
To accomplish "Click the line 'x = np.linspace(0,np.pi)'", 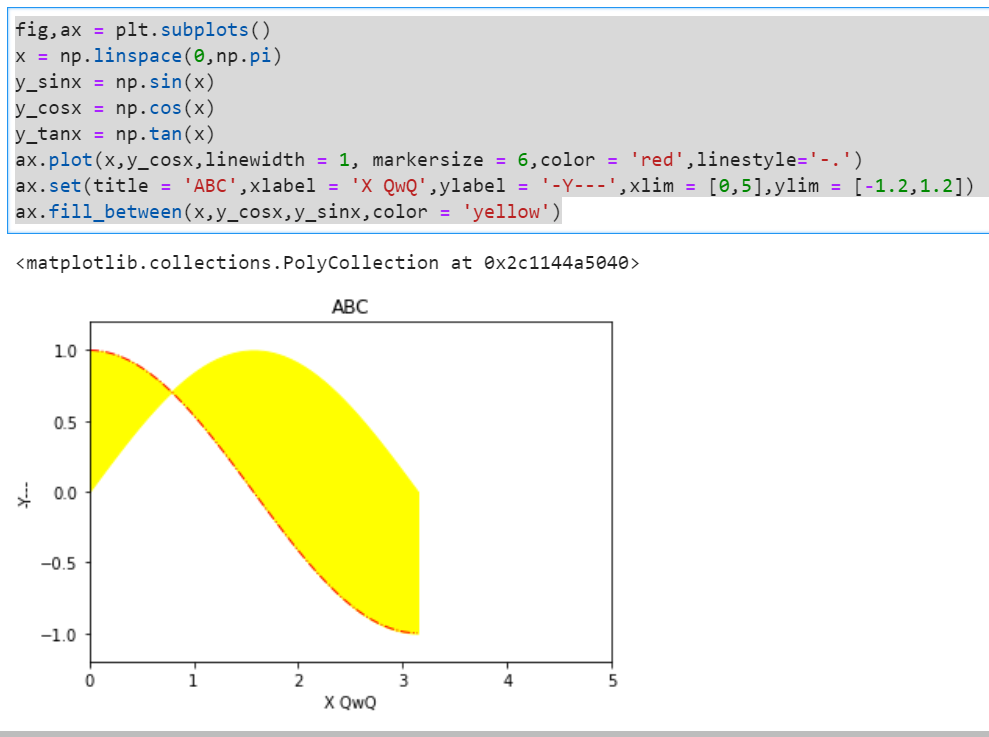I will pyautogui.click(x=148, y=56).
